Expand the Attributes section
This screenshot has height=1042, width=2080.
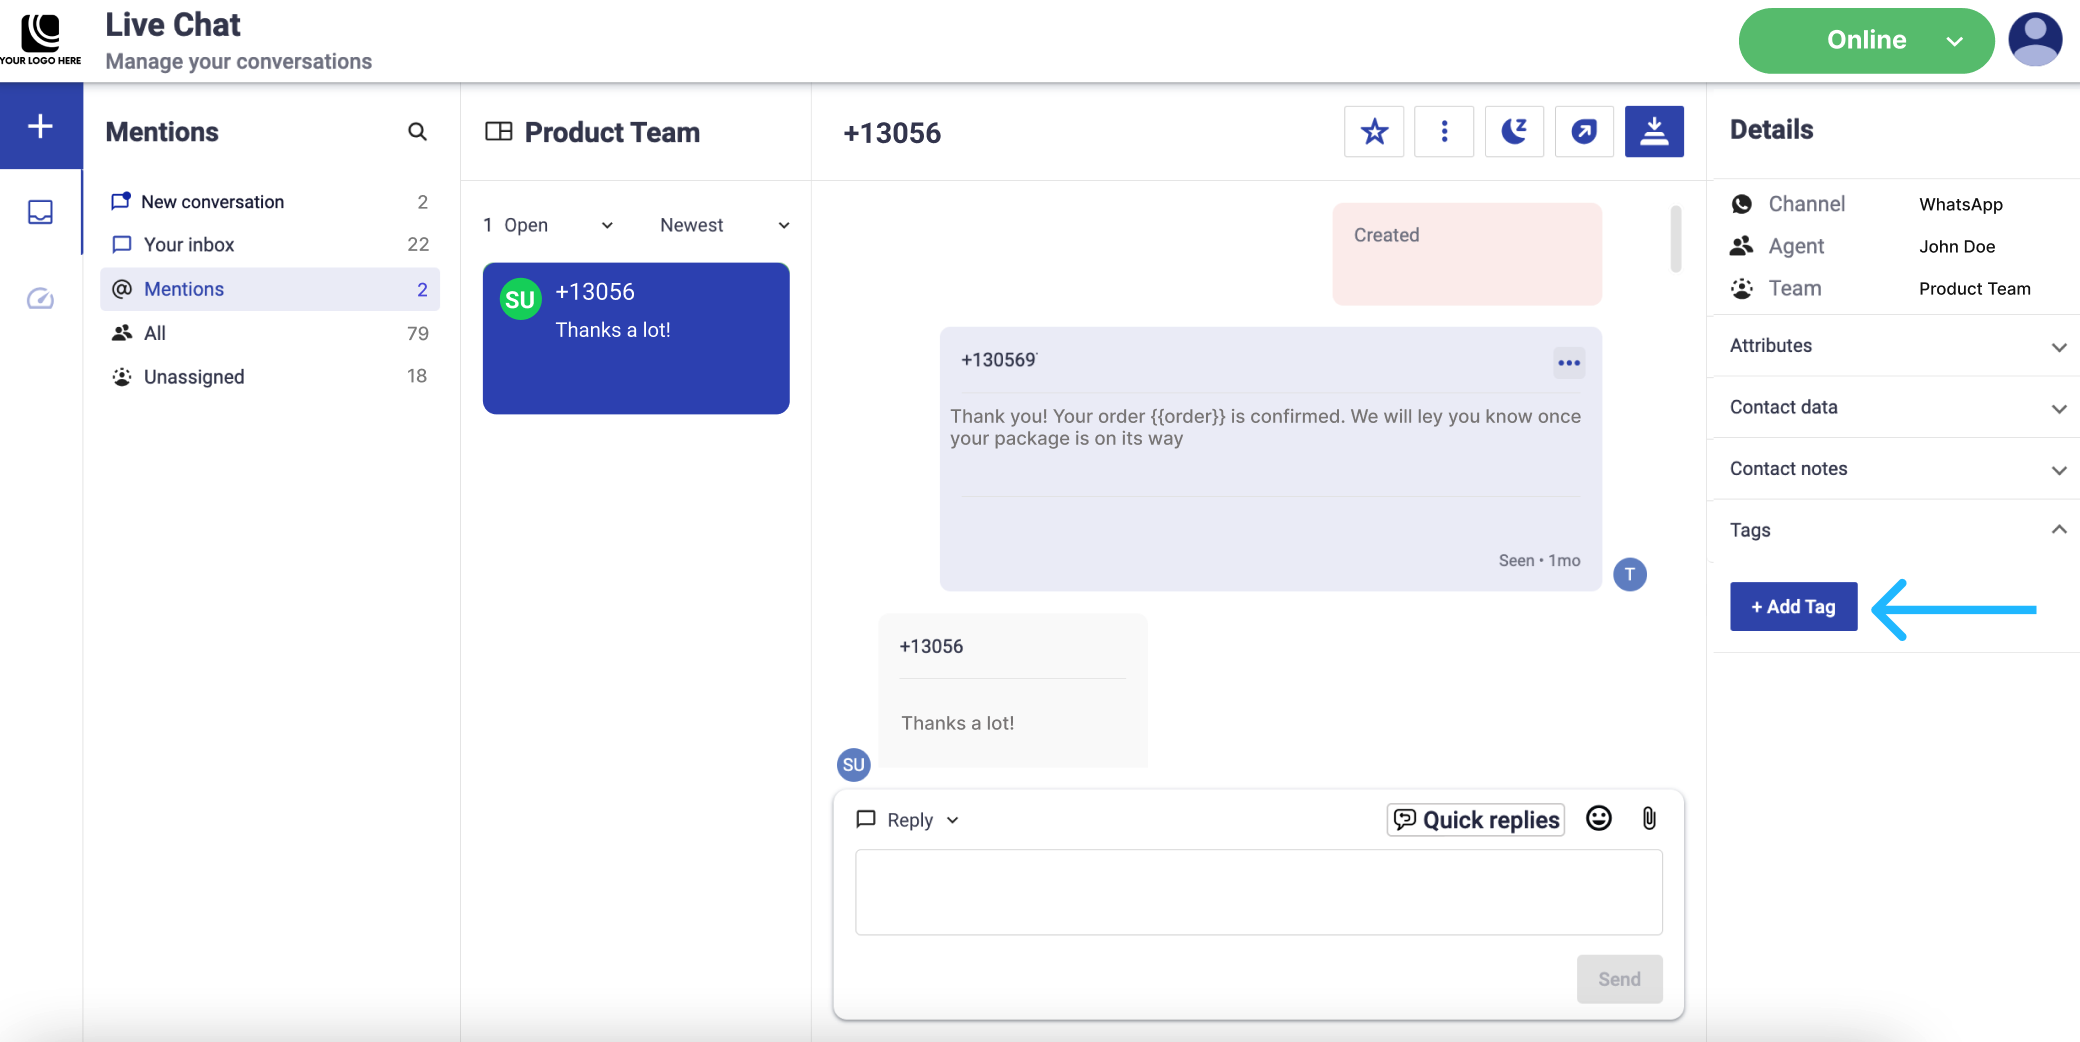(x=1897, y=346)
